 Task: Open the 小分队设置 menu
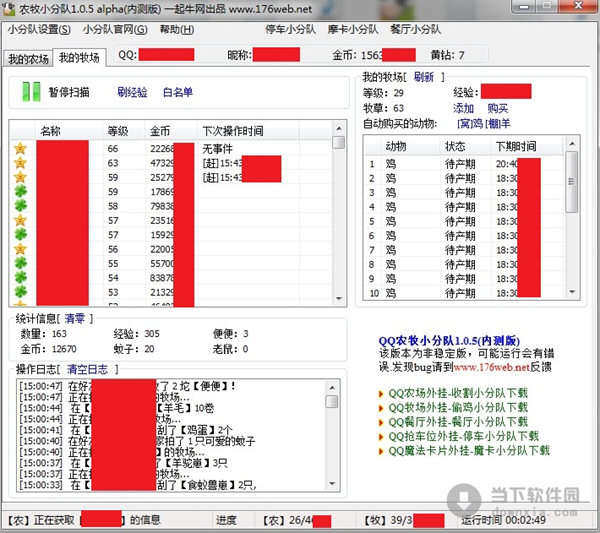[x=39, y=29]
